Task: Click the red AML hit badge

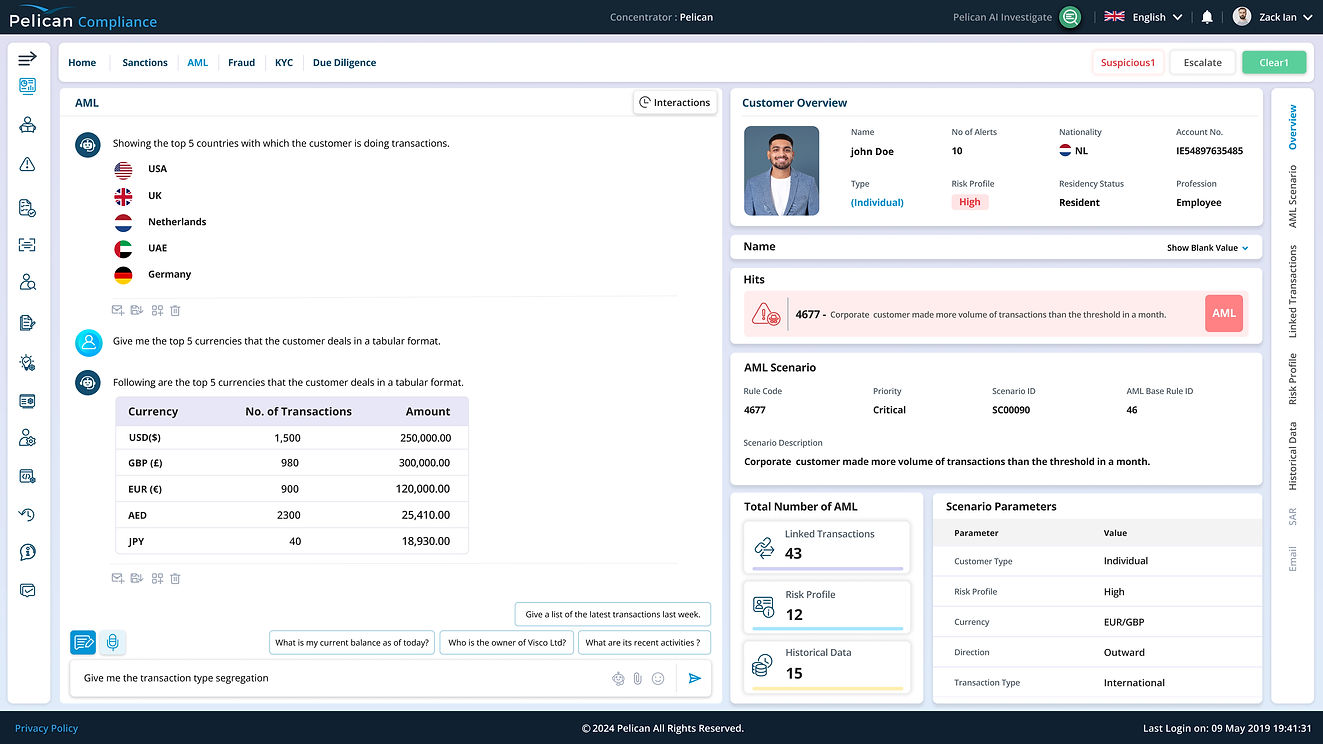Action: (1224, 313)
